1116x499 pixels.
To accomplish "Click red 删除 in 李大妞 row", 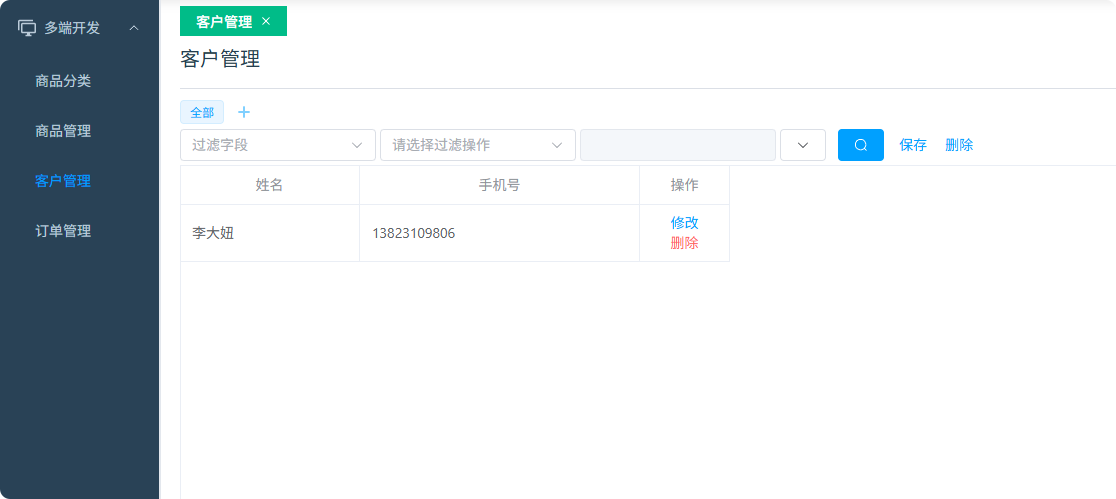I will (684, 243).
